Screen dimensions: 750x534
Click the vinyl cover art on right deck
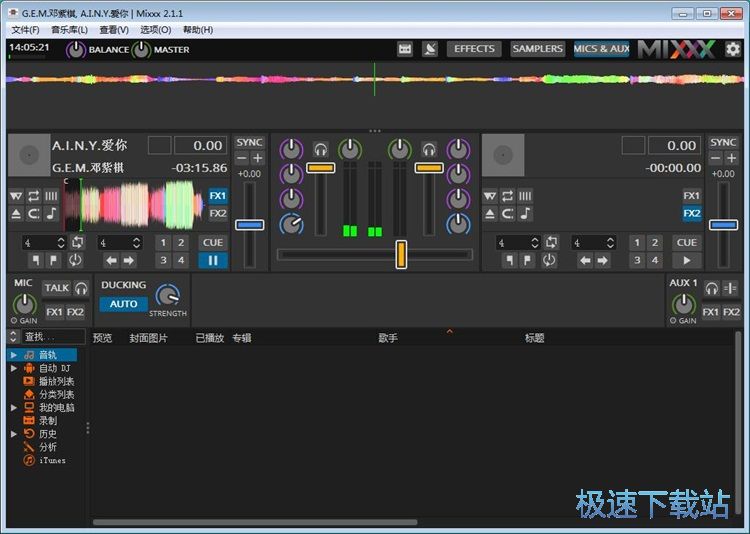click(503, 155)
